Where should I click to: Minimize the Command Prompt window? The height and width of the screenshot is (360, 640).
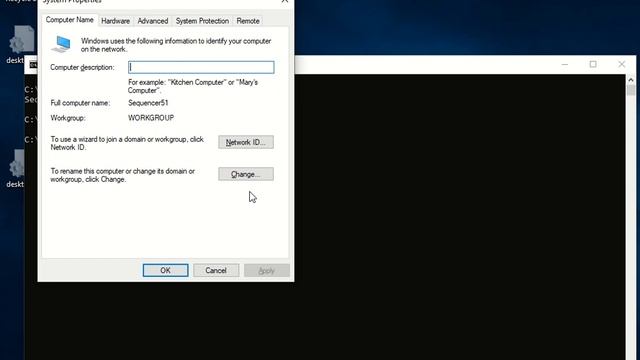pyautogui.click(x=565, y=64)
